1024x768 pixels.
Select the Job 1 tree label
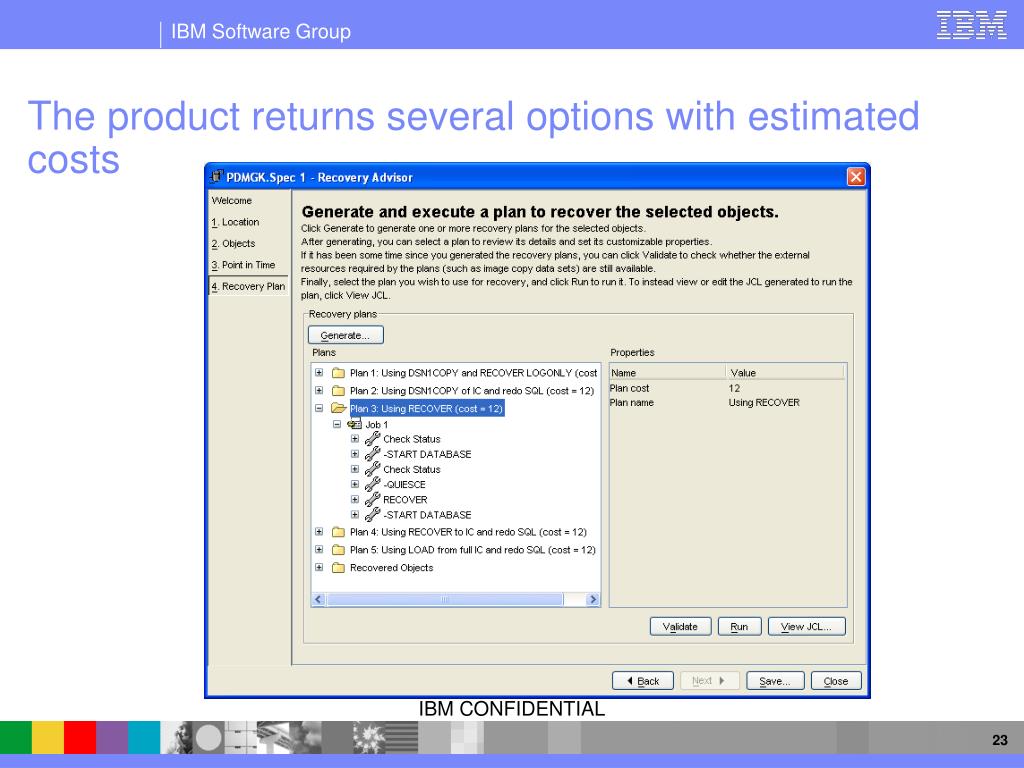[377, 424]
